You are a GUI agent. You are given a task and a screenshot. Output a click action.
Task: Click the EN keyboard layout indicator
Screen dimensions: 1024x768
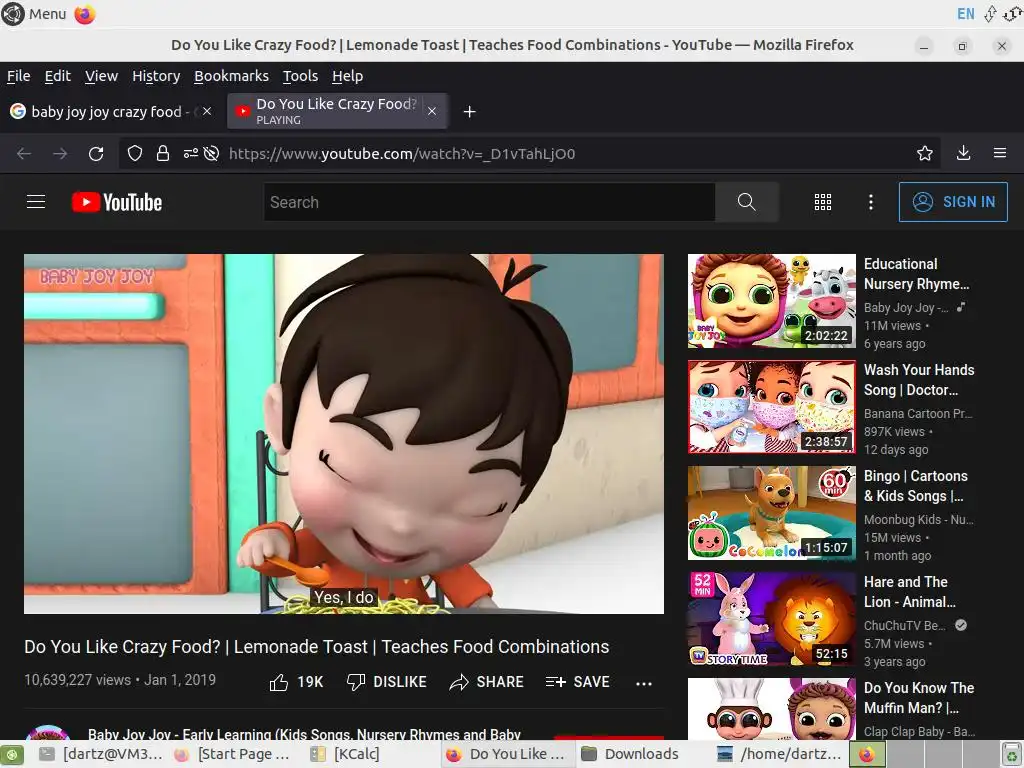(965, 14)
